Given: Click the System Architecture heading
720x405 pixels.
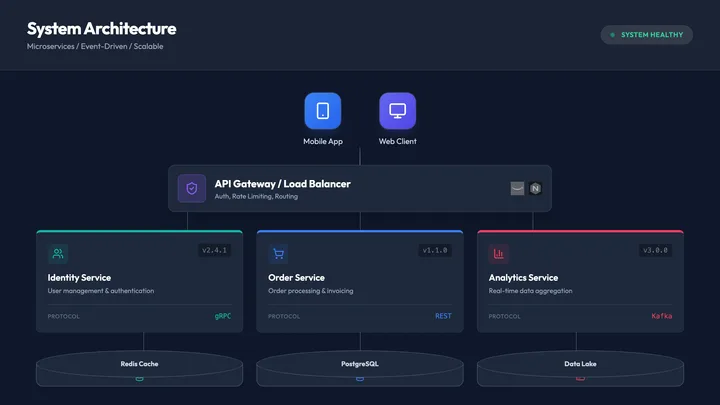Looking at the screenshot, I should pyautogui.click(x=101, y=28).
